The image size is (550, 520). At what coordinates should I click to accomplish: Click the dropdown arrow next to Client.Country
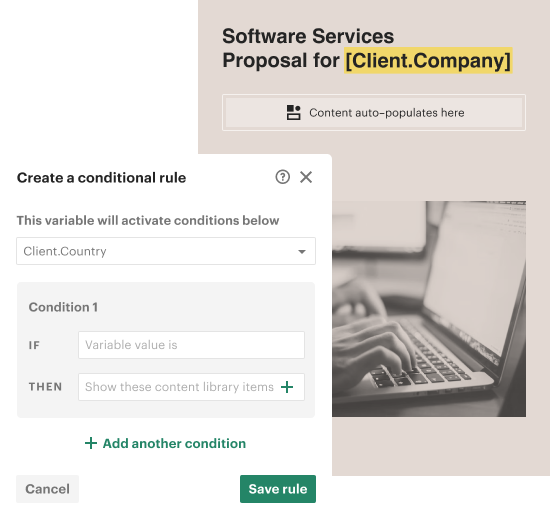(302, 252)
